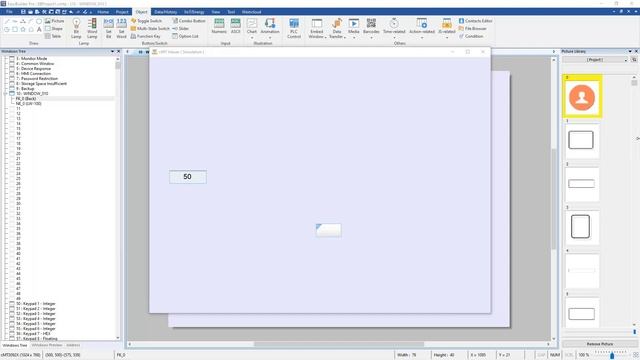Switch to the View ribbon tab
The image size is (640, 360).
(x=216, y=12)
